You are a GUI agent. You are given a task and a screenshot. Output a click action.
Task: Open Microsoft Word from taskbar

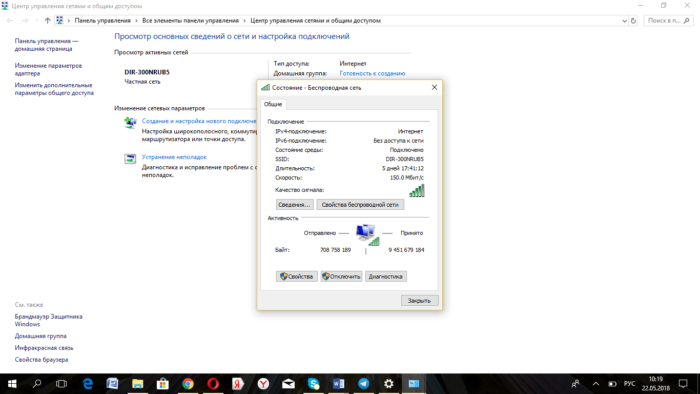click(338, 384)
